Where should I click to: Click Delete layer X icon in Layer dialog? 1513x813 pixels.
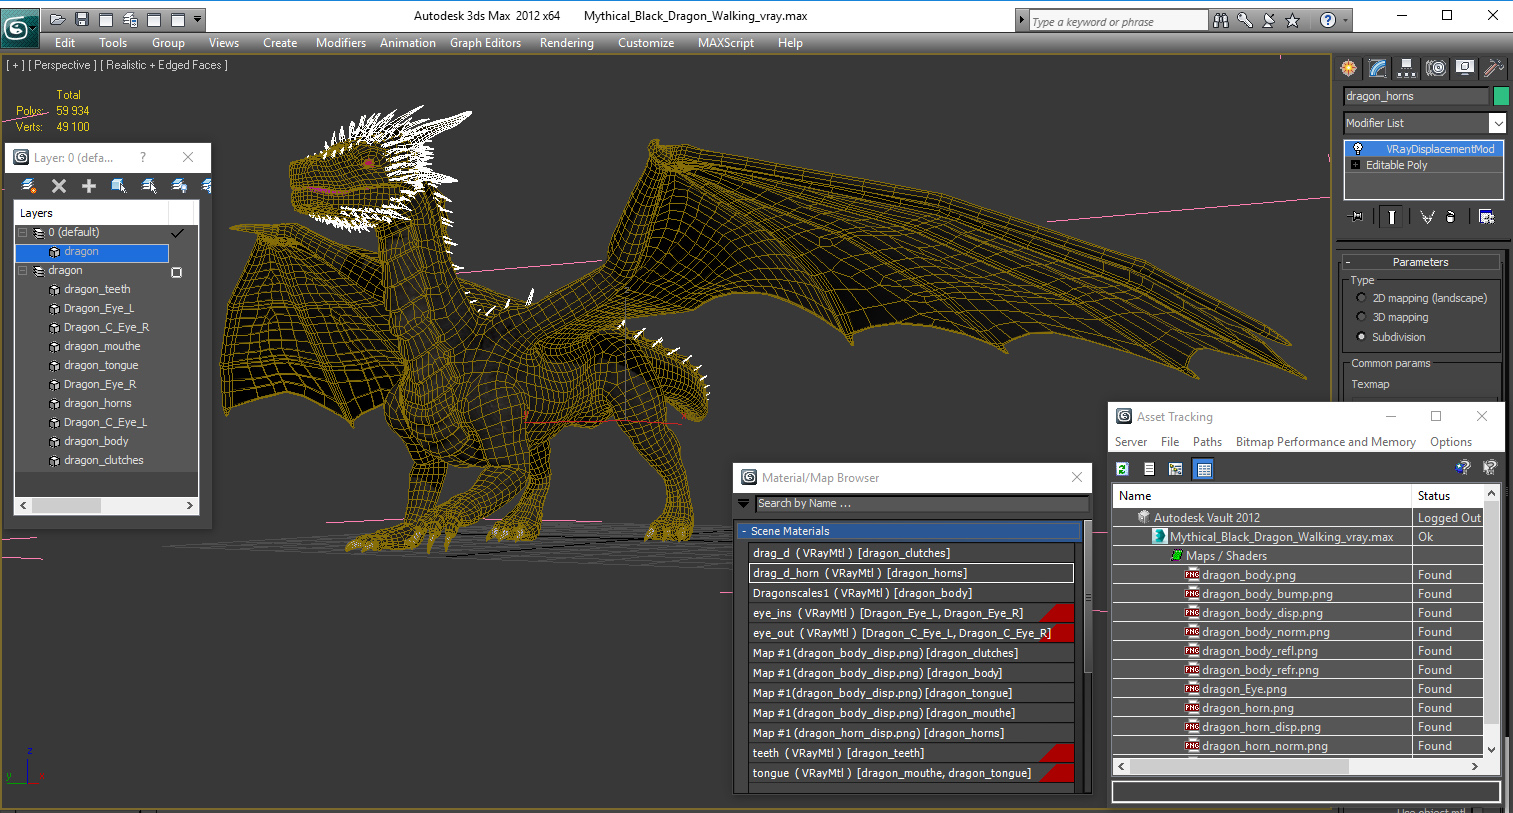tap(59, 186)
